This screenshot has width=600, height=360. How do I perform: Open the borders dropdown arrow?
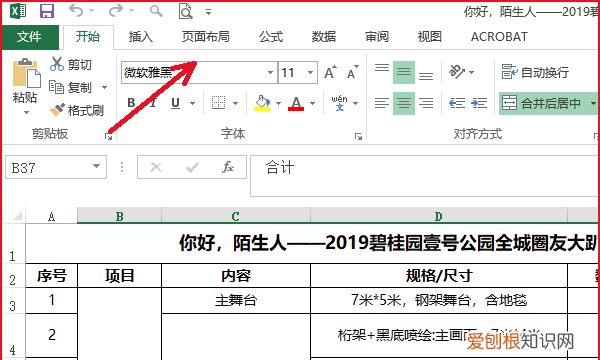pos(235,103)
